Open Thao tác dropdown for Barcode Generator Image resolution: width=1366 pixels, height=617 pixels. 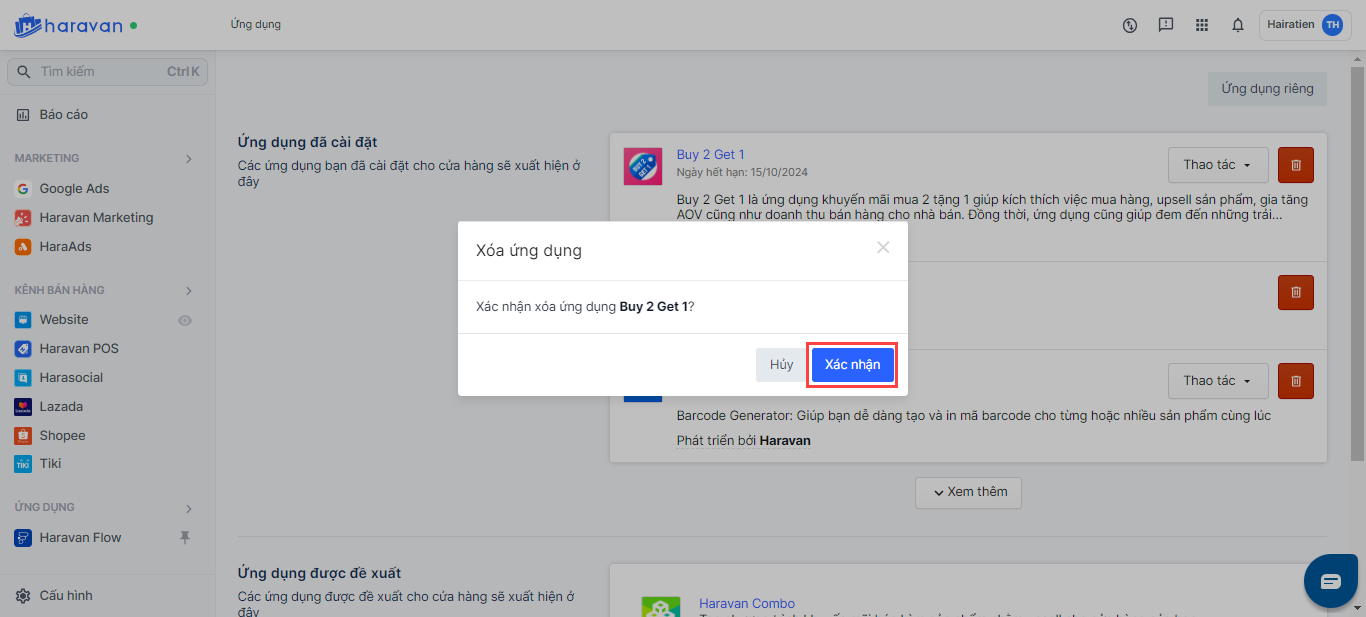coord(1218,381)
